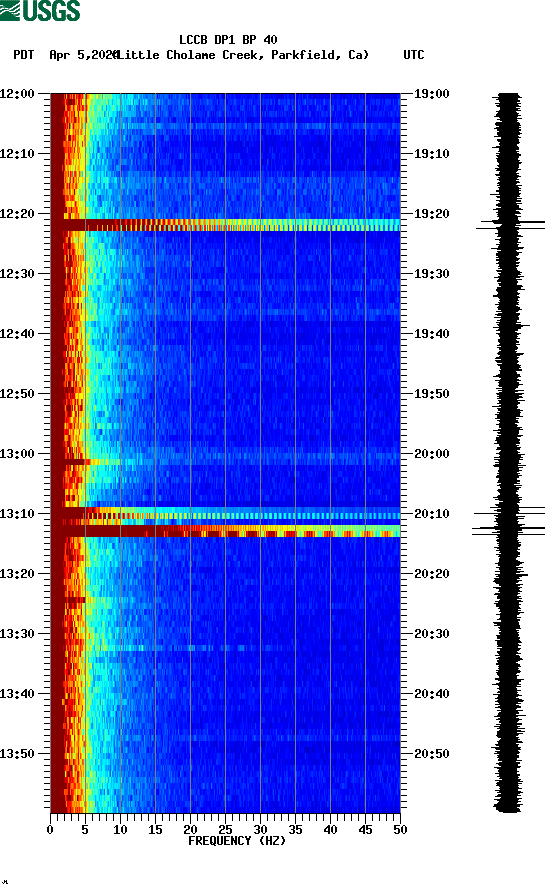Click the "12:20" PDT time label
Screen dimensions: 552x893
[18, 214]
